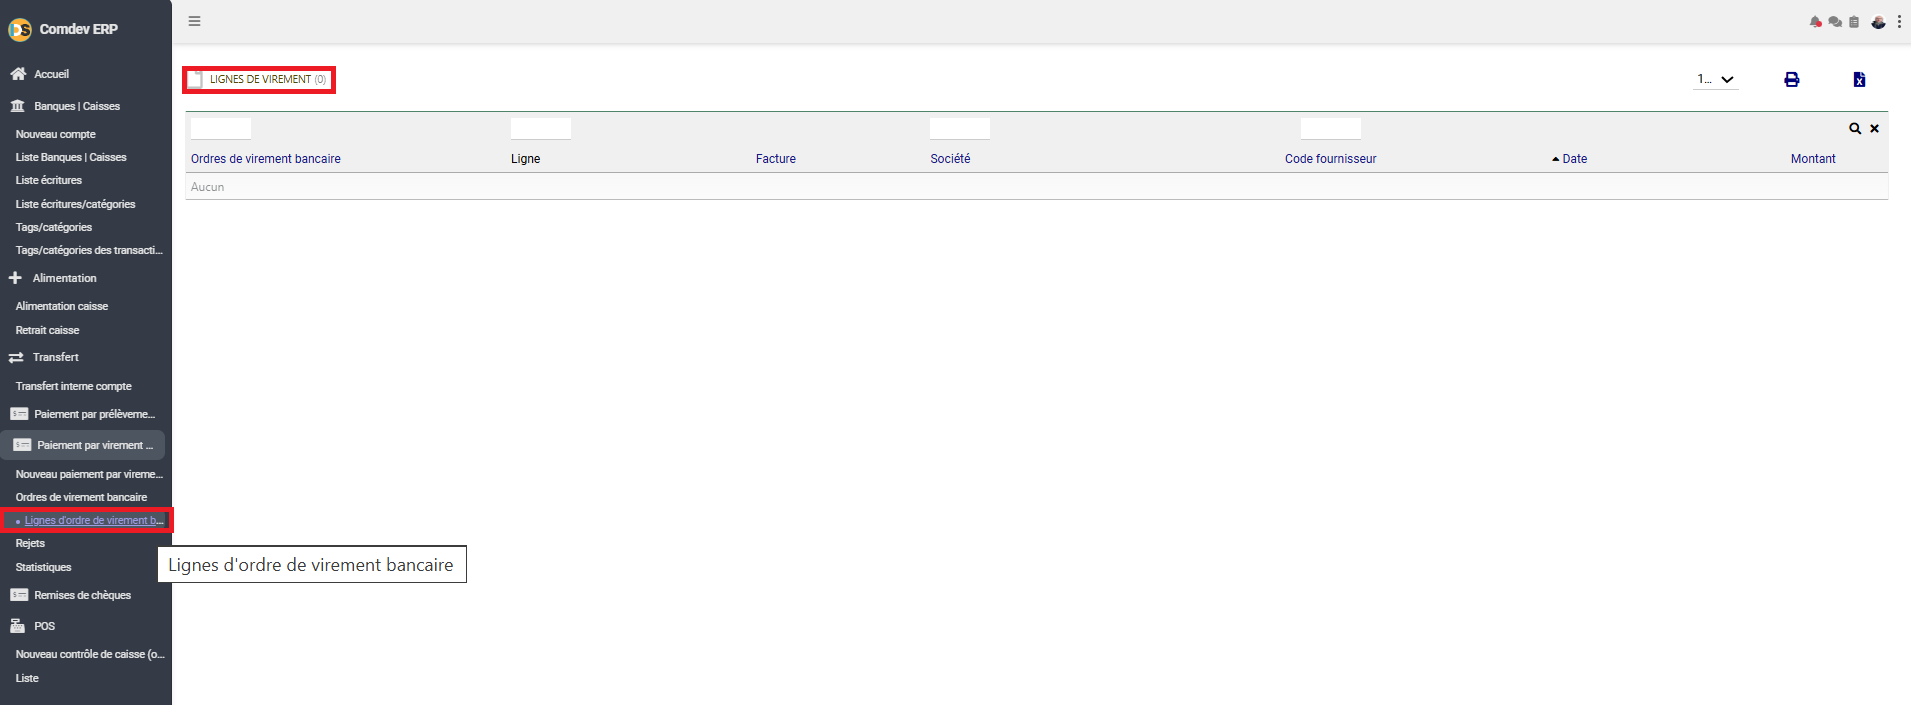The height and width of the screenshot is (705, 1911).
Task: Open Liste écritures menu item
Action: tap(49, 180)
